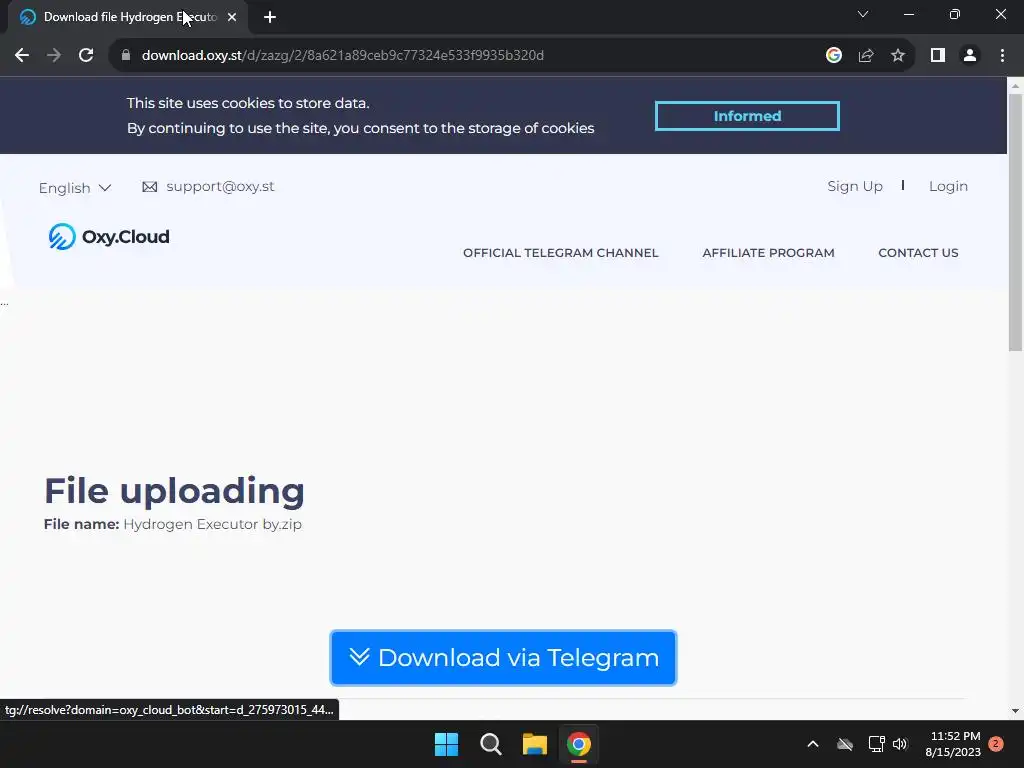Open File Explorer from taskbar
This screenshot has width=1024, height=768.
tap(534, 744)
